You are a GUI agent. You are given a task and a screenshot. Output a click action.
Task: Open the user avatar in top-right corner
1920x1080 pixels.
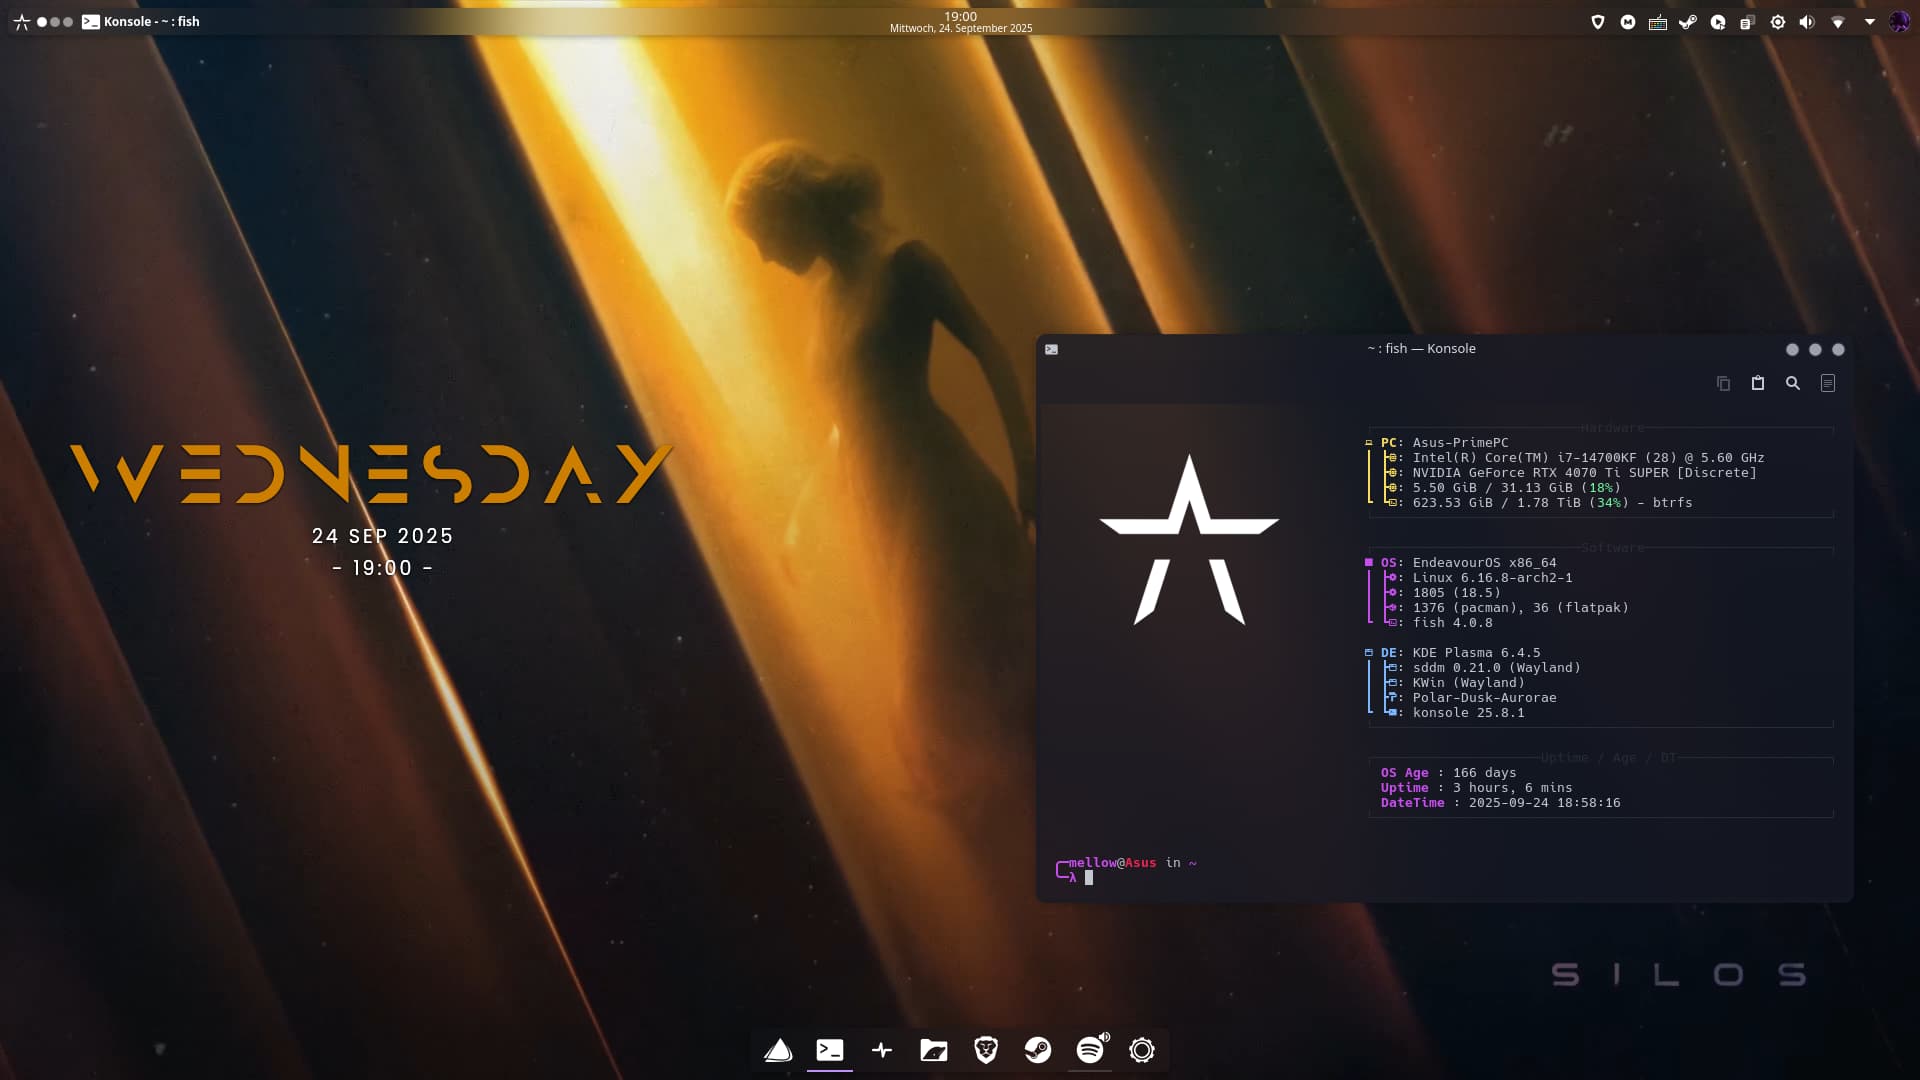1899,22
